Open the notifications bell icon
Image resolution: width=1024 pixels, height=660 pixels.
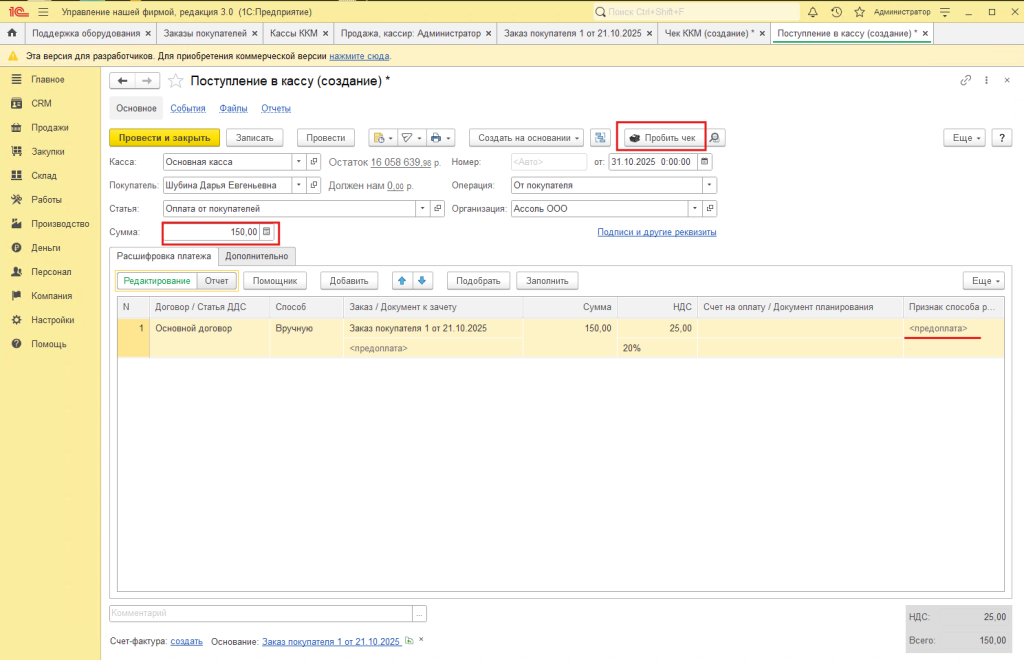(813, 12)
